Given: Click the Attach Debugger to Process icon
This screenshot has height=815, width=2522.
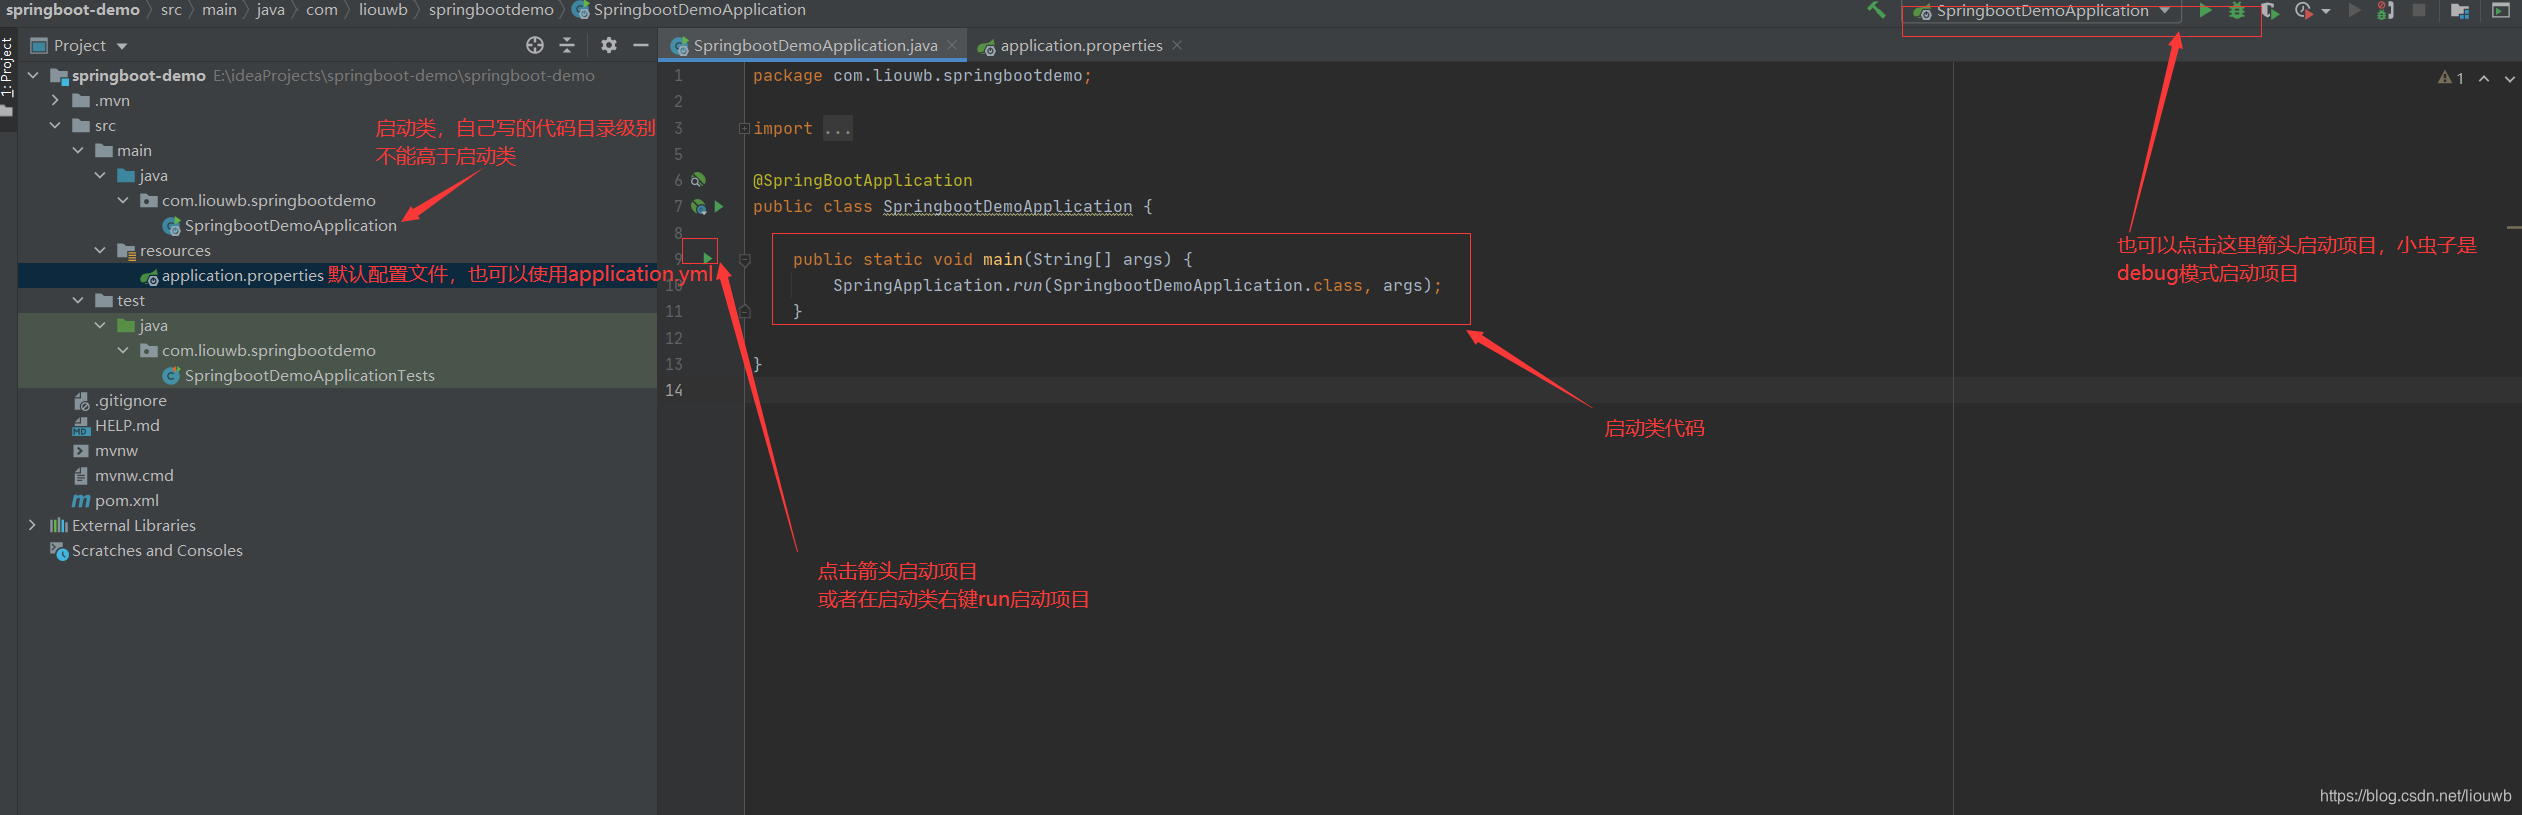Looking at the screenshot, I should click(2386, 11).
